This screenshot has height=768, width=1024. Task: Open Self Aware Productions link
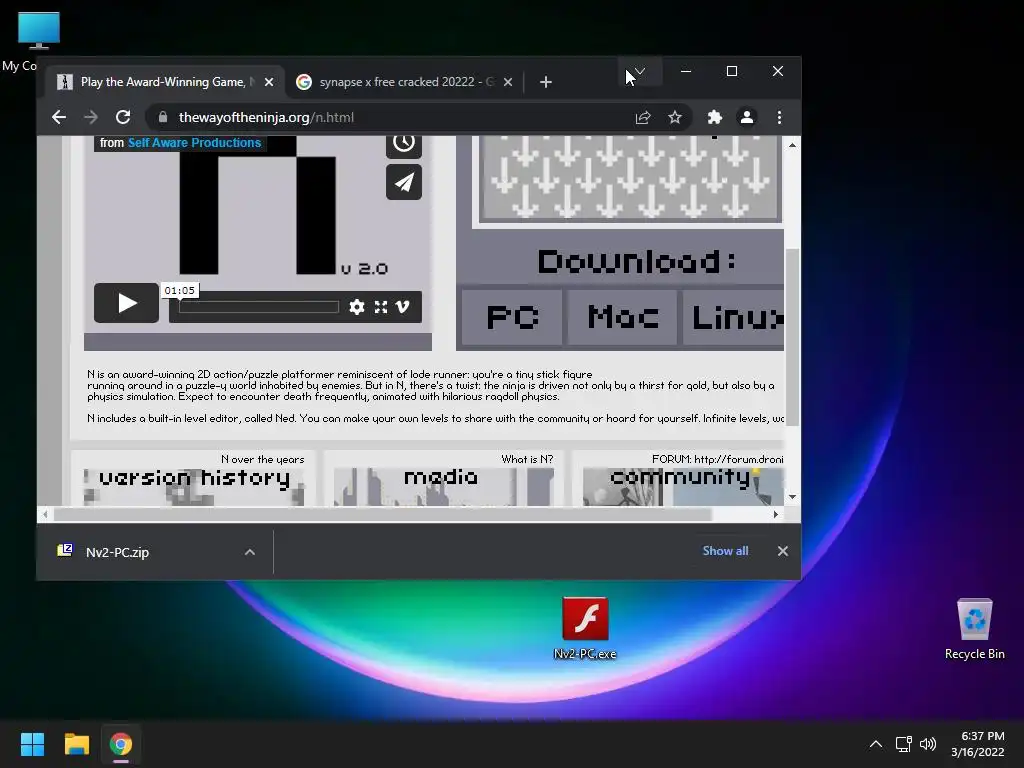coord(194,143)
